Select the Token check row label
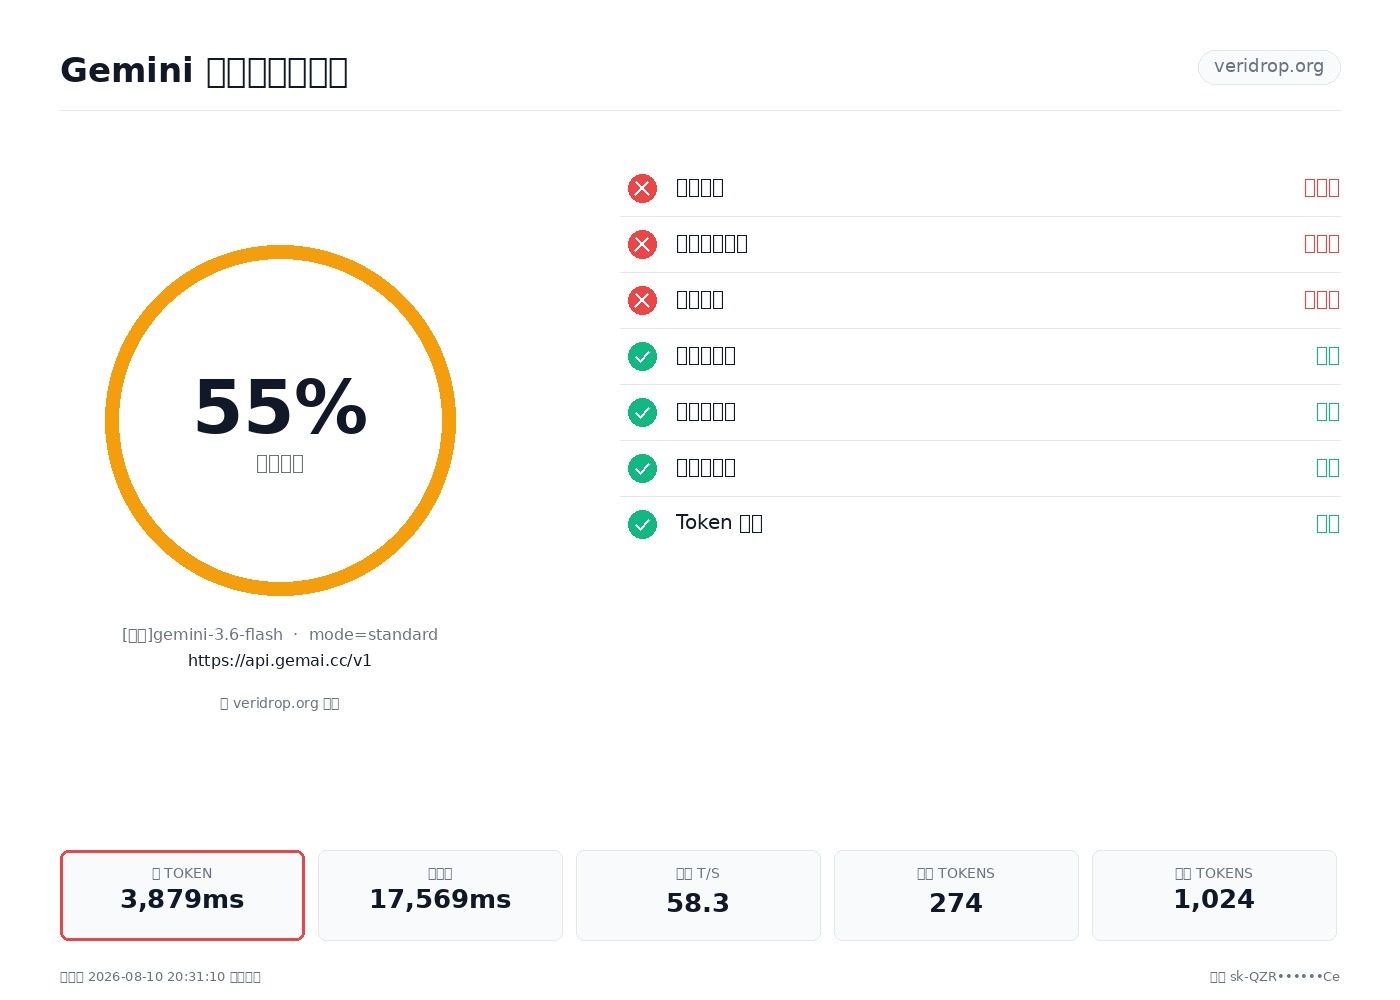 [719, 523]
